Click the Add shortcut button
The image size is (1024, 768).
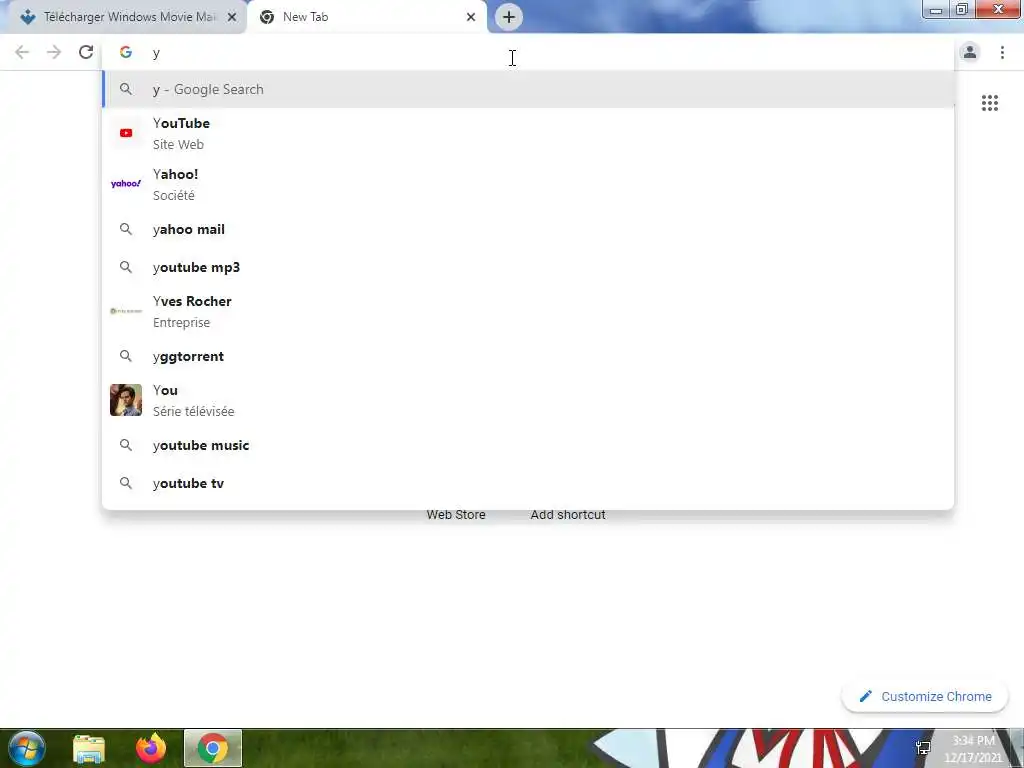[x=568, y=515]
